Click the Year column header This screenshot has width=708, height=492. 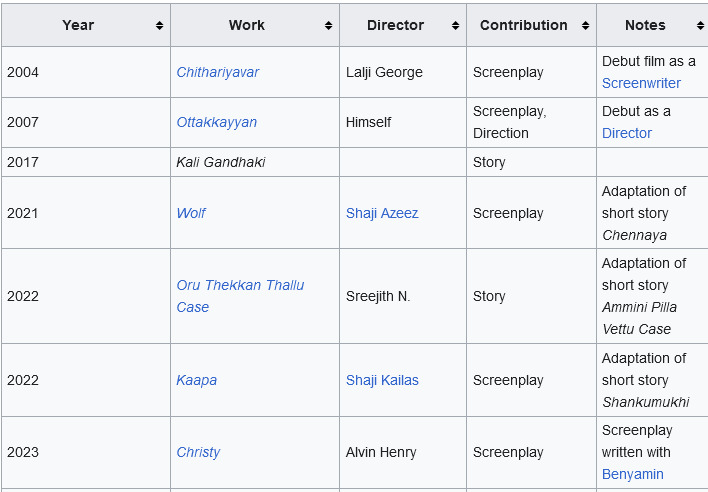[78, 25]
